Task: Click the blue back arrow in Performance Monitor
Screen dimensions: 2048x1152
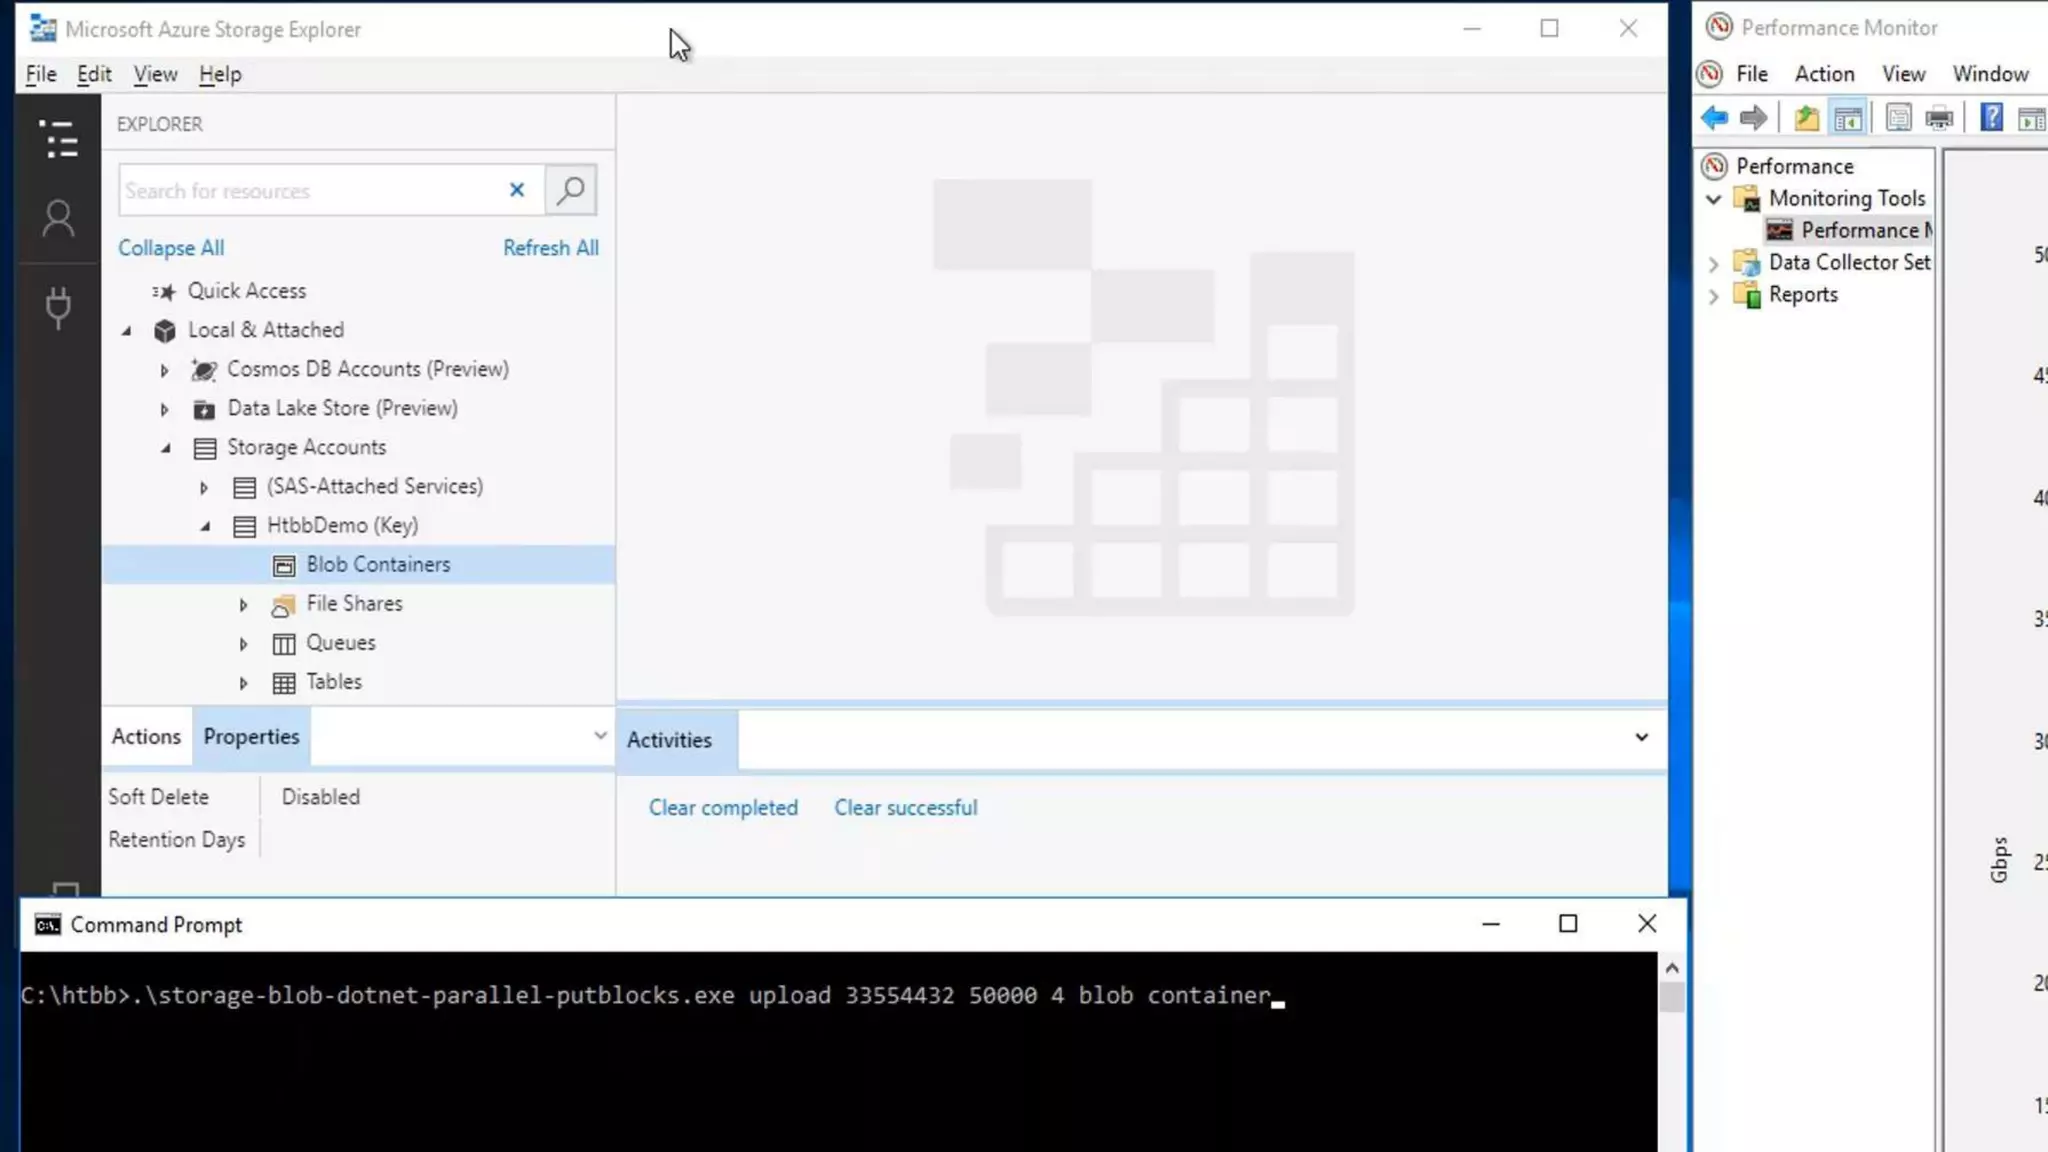Action: [1714, 118]
